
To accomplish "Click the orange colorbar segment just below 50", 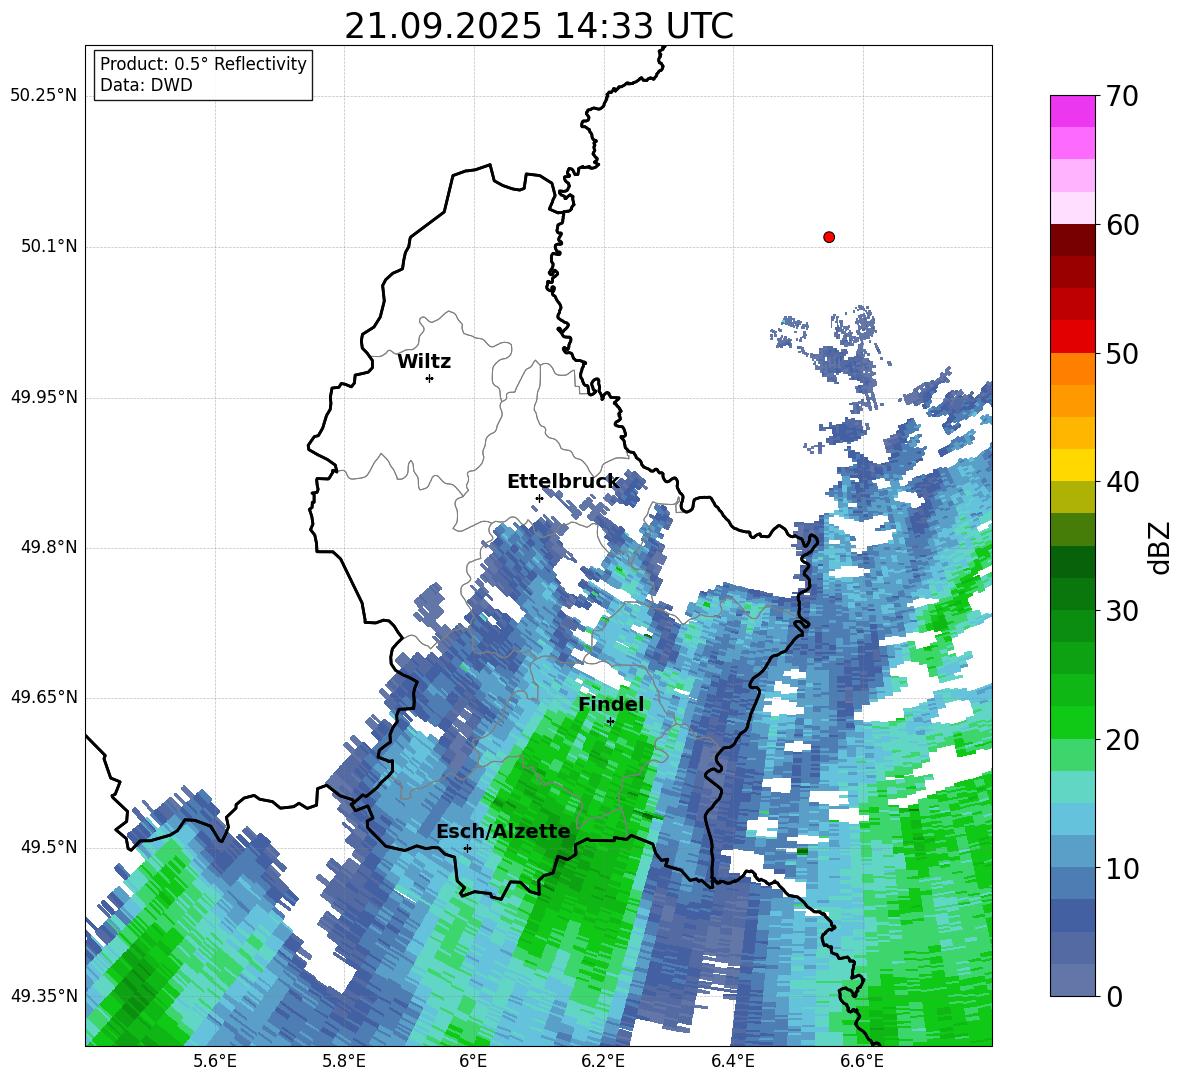I will [x=1072, y=368].
